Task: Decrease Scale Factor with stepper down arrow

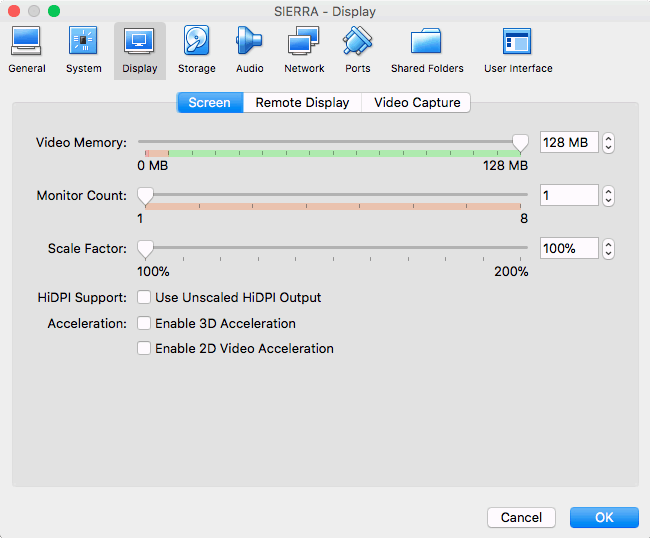Action: [608, 254]
